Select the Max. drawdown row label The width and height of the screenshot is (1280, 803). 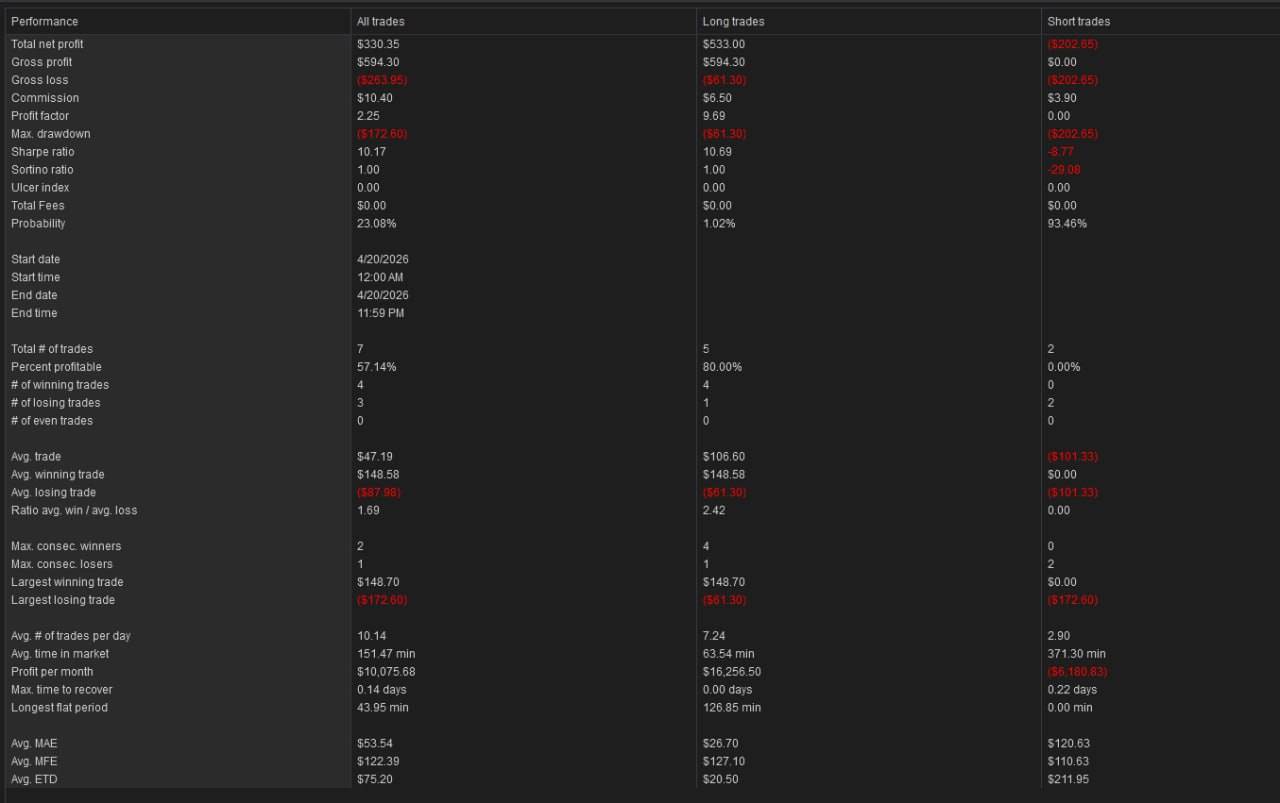[50, 134]
